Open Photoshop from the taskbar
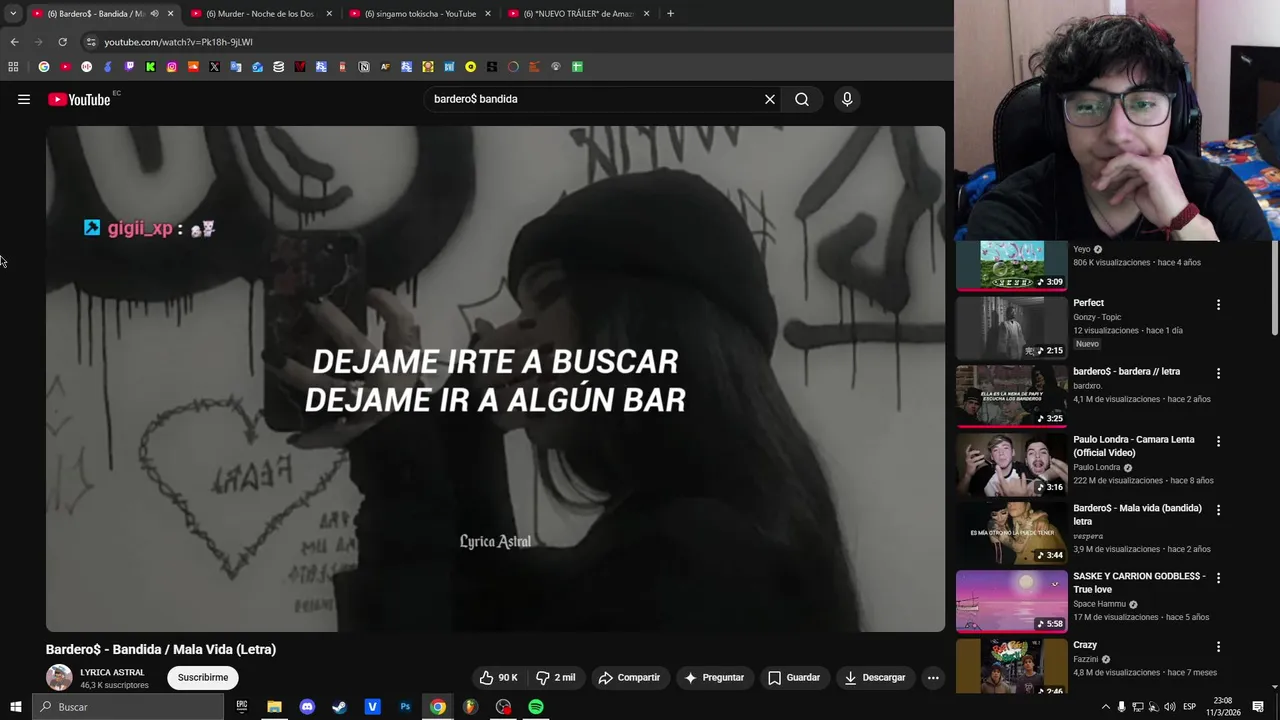The height and width of the screenshot is (720, 1280). tap(405, 707)
